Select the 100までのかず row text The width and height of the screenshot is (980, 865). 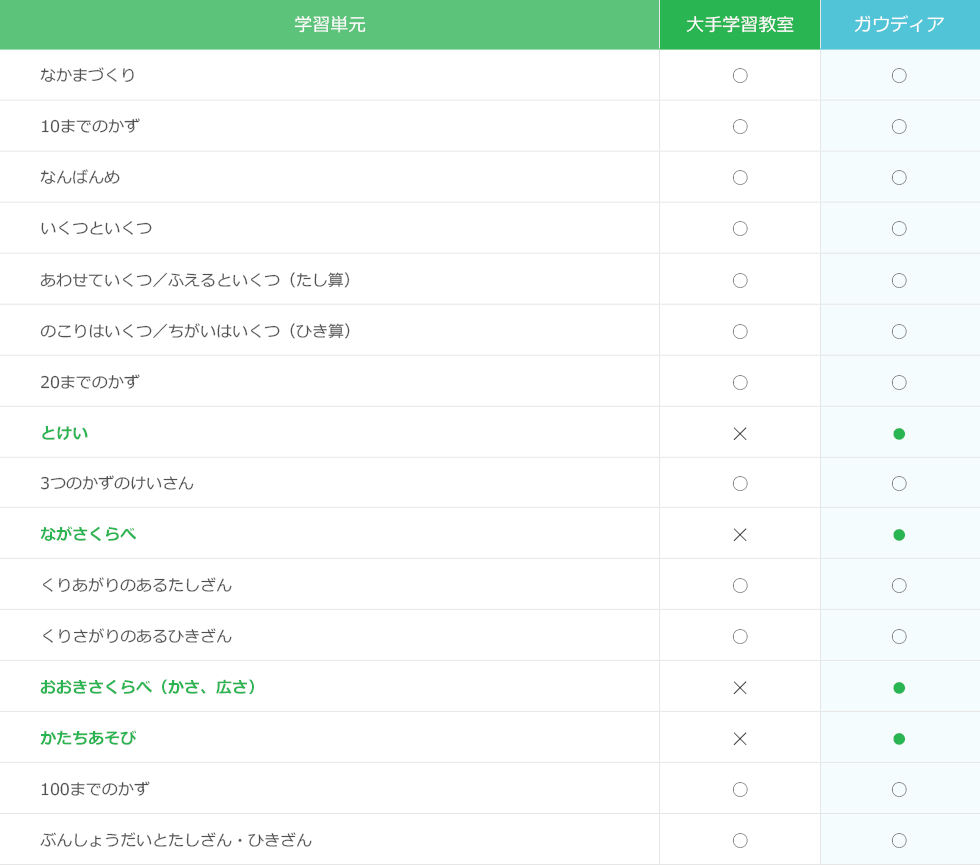coord(95,789)
